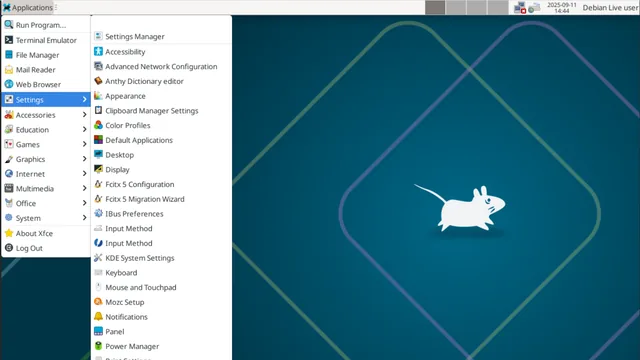The height and width of the screenshot is (360, 640).
Task: Click the Internet category label
Action: 30,173
